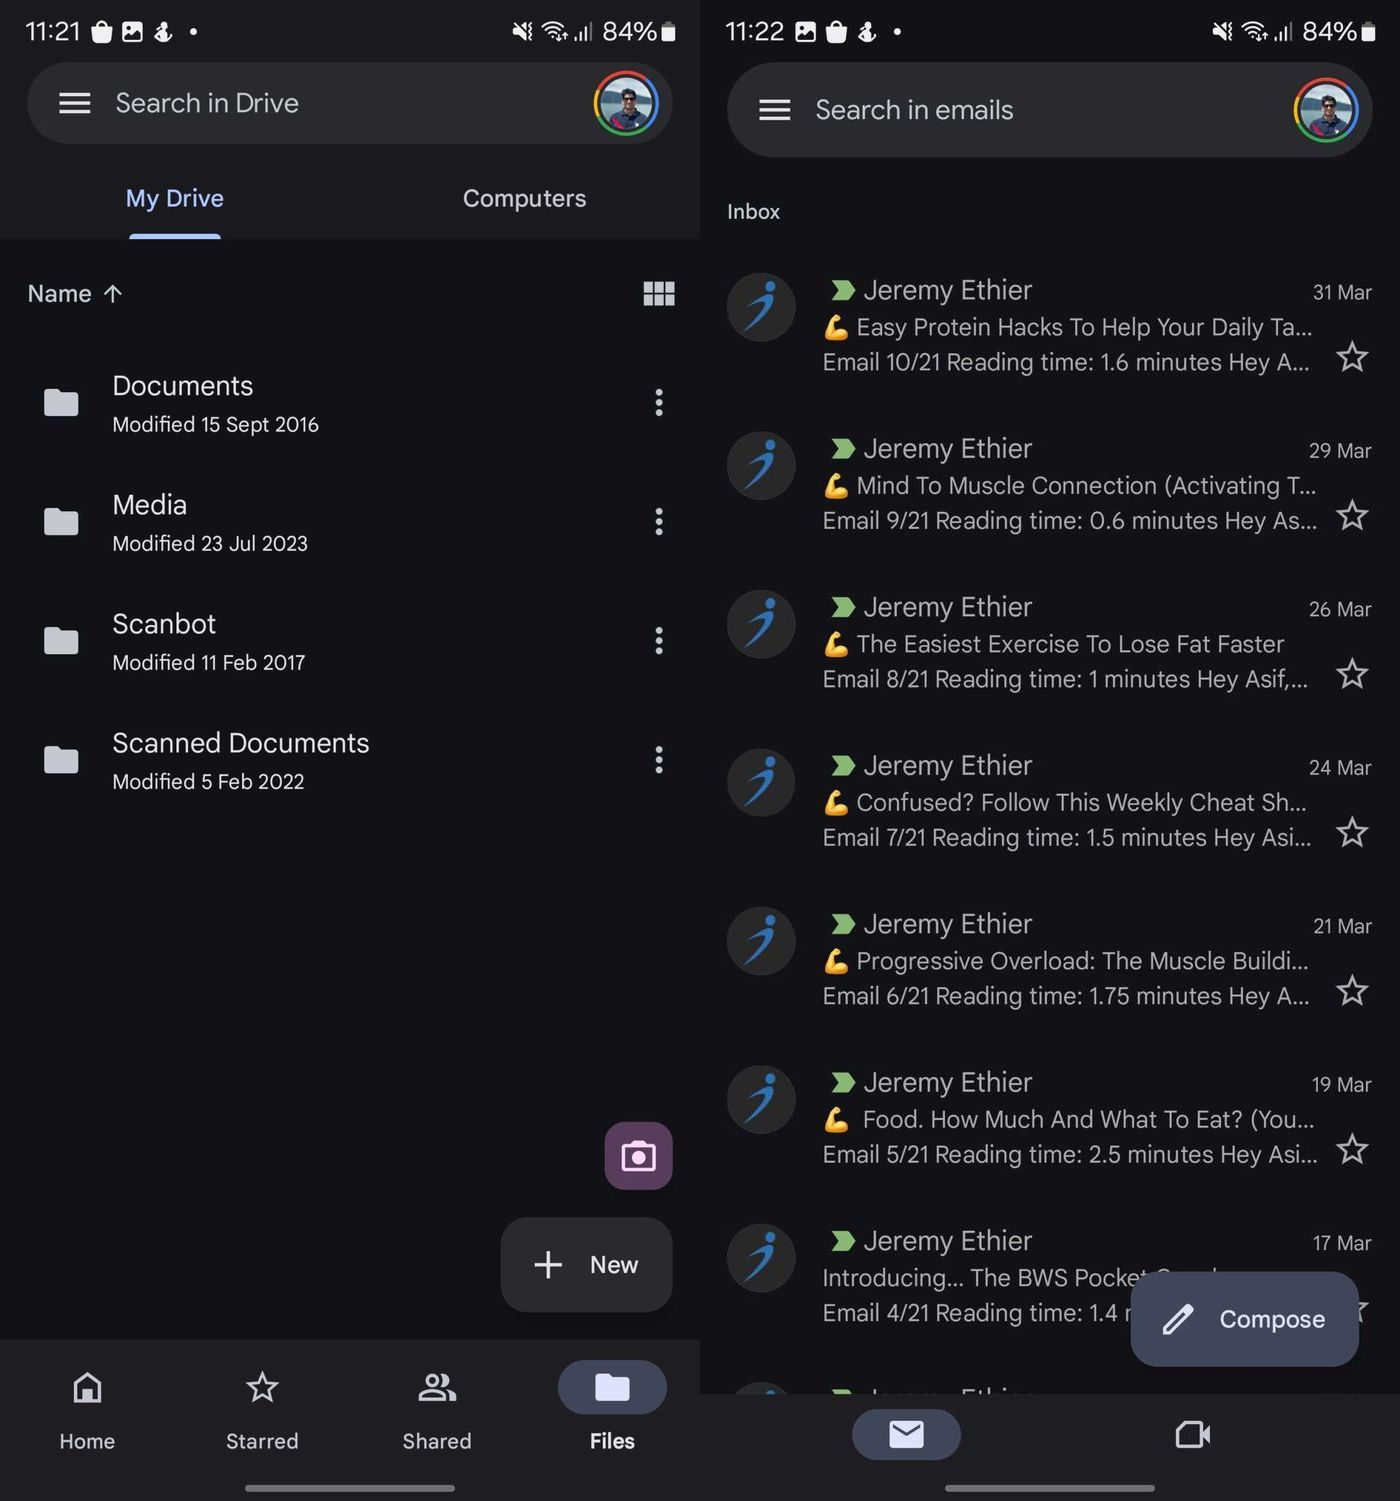Open Drive Home from bottom navigation
This screenshot has width=1400, height=1501.
click(87, 1410)
